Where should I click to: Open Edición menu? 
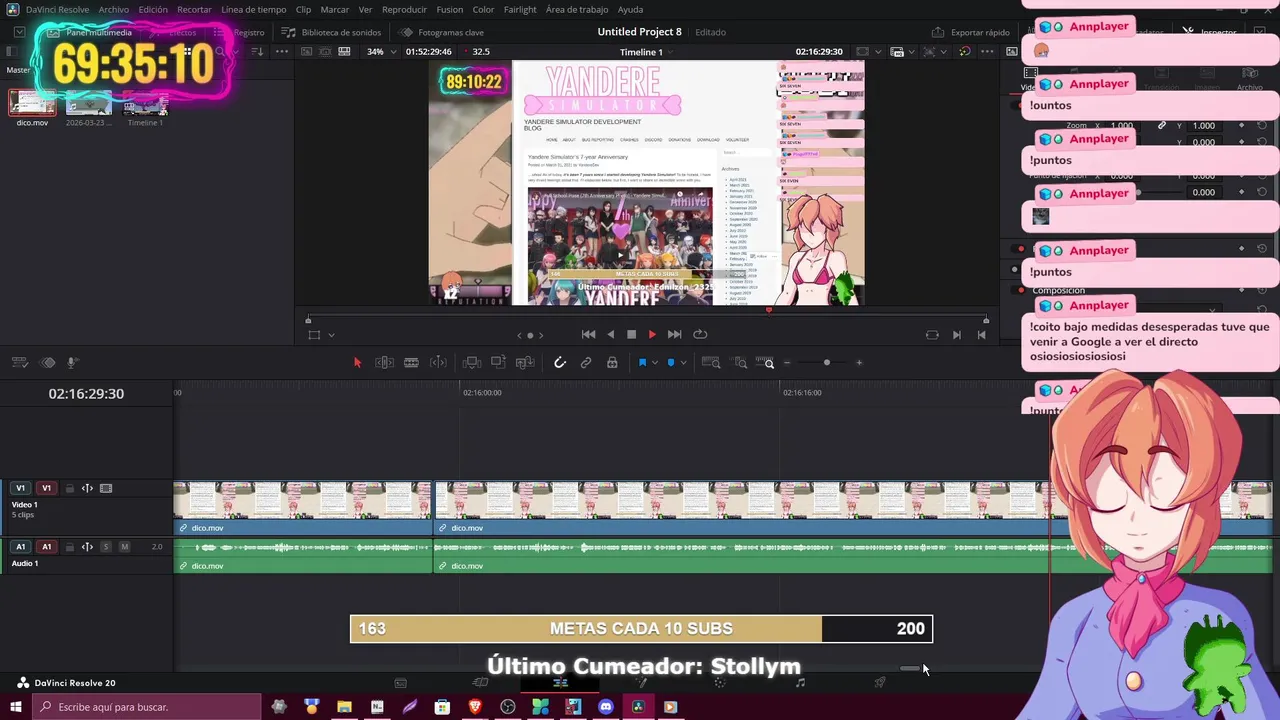pos(153,9)
